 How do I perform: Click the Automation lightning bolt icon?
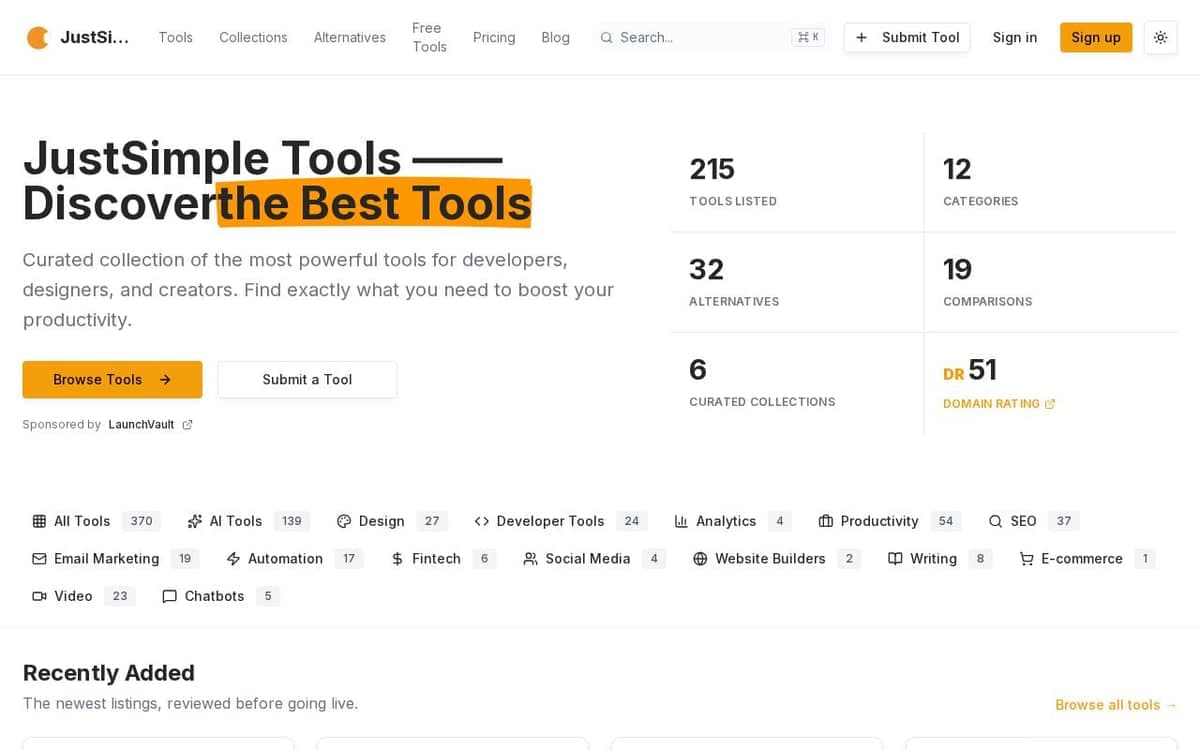click(x=233, y=559)
